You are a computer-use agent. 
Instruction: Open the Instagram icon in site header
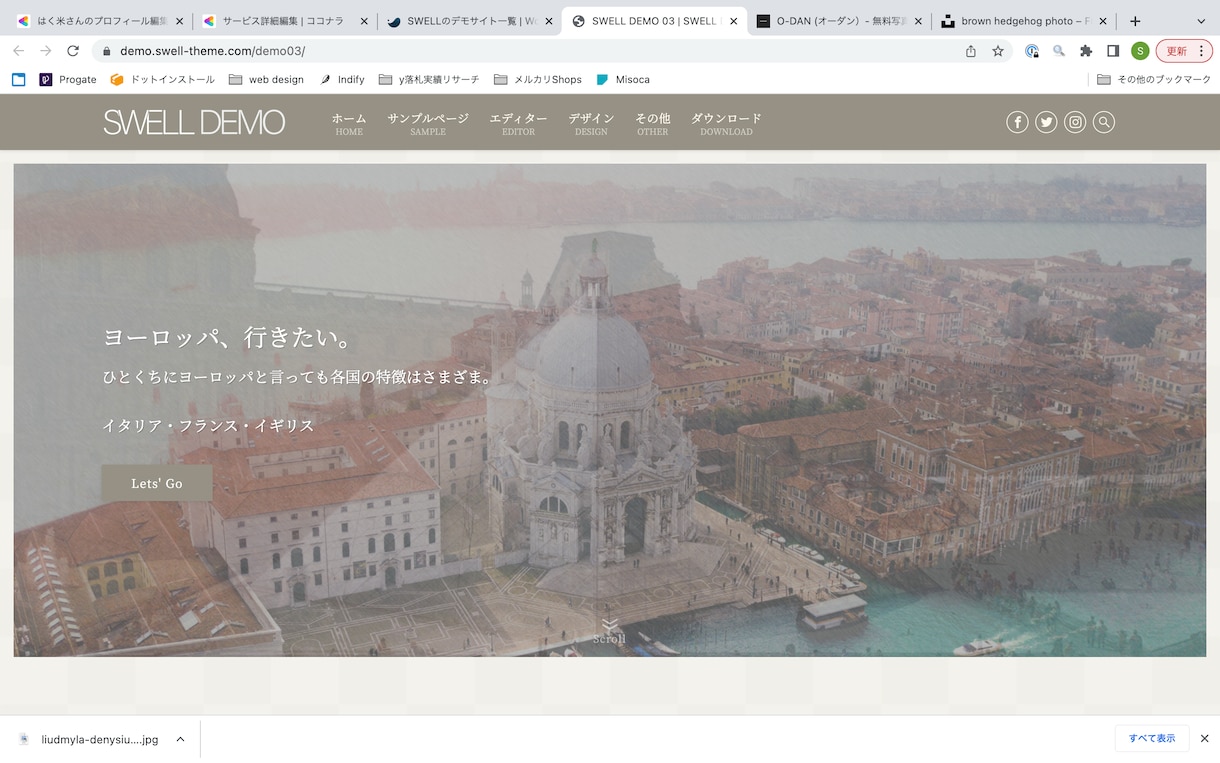click(1075, 122)
